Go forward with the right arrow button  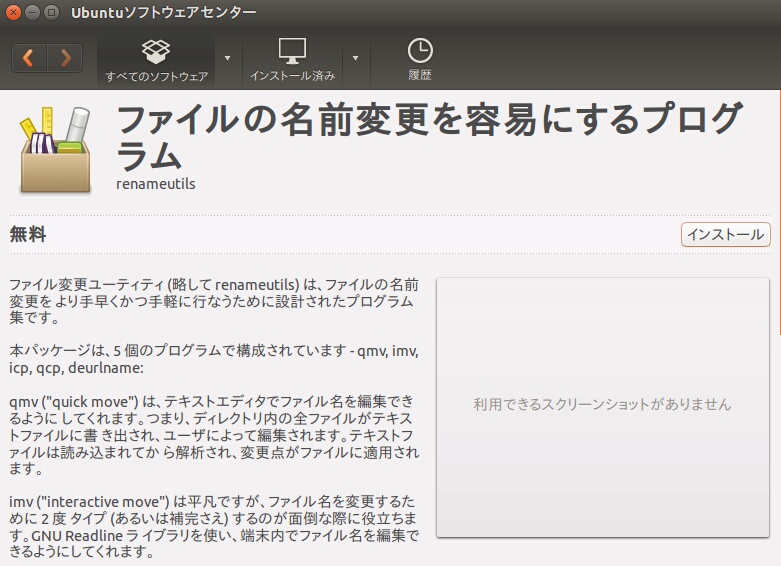(65, 58)
